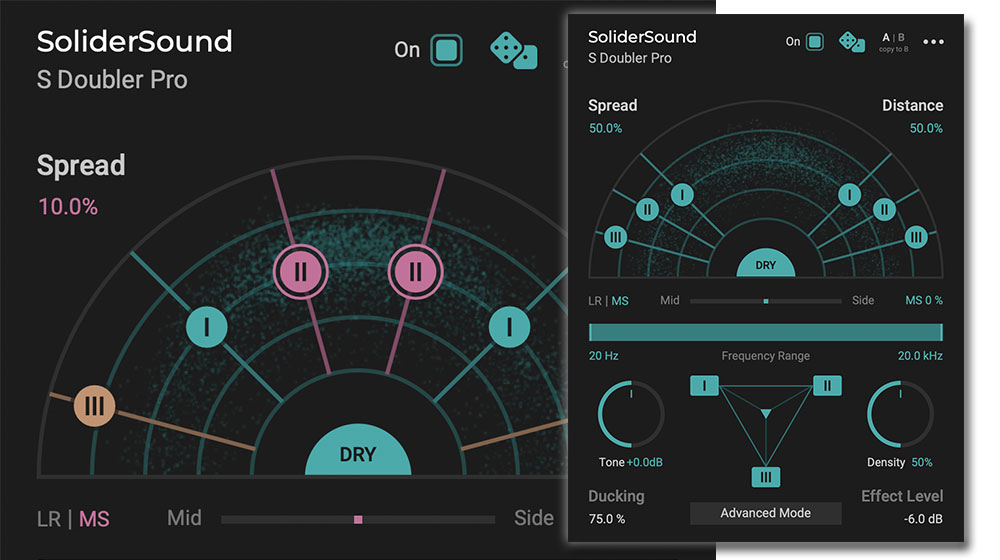
Task: Switch A|B preset comparison in small window
Action: (x=893, y=38)
